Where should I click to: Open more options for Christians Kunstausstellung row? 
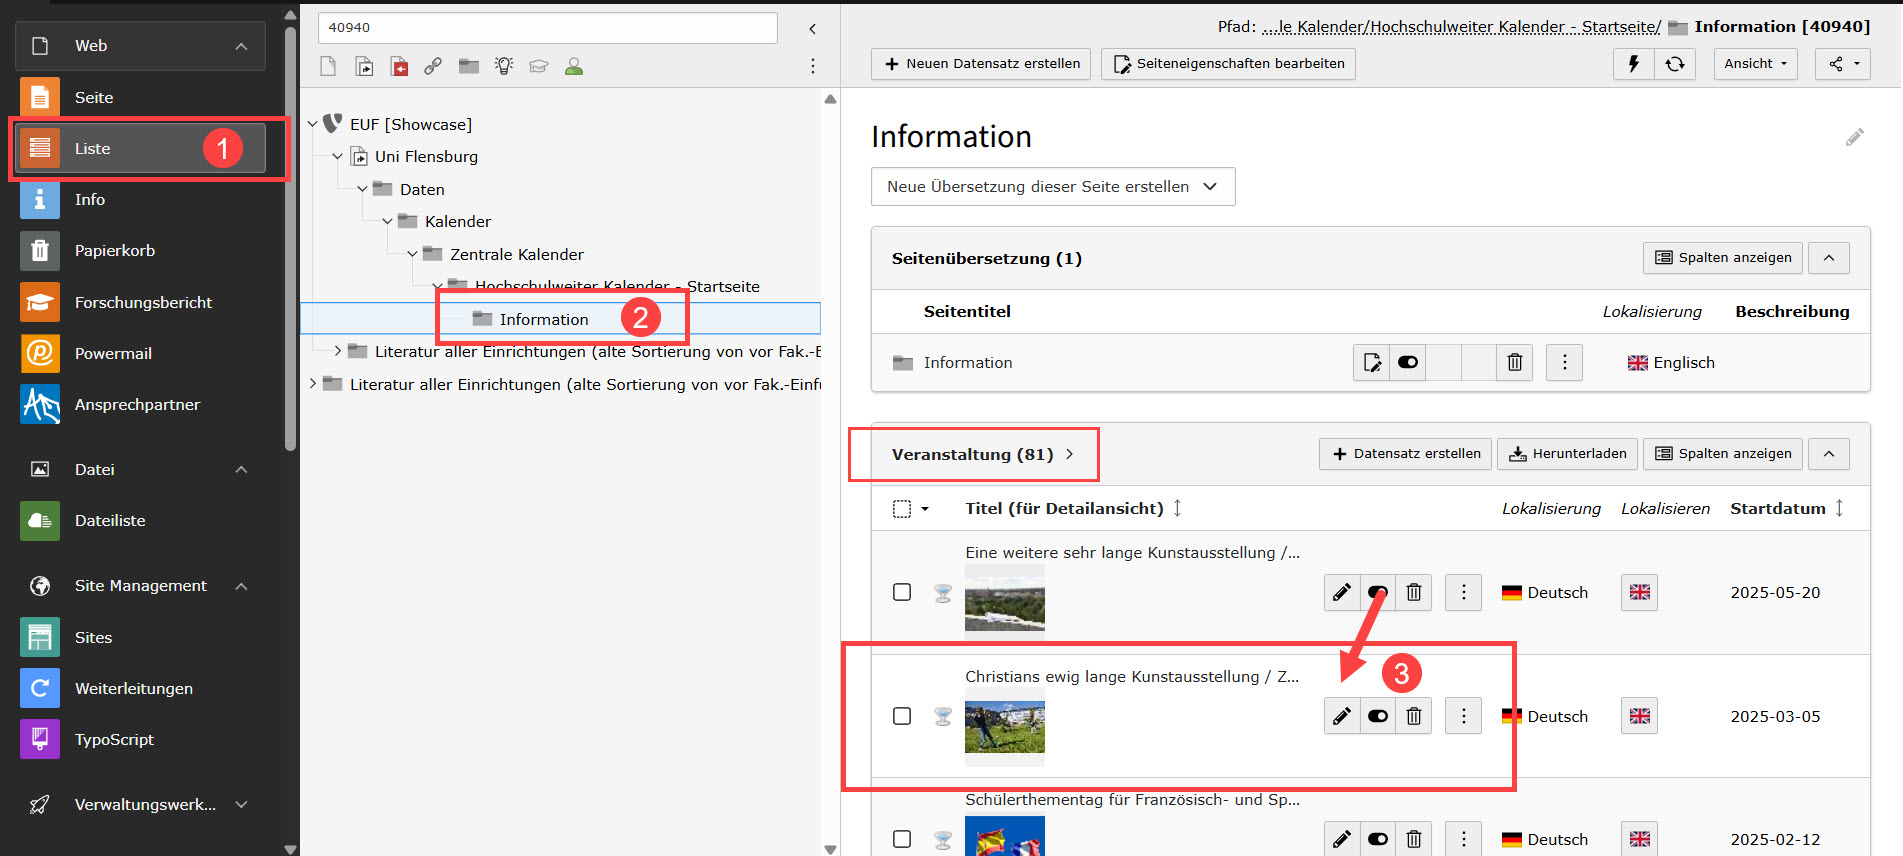1464,716
